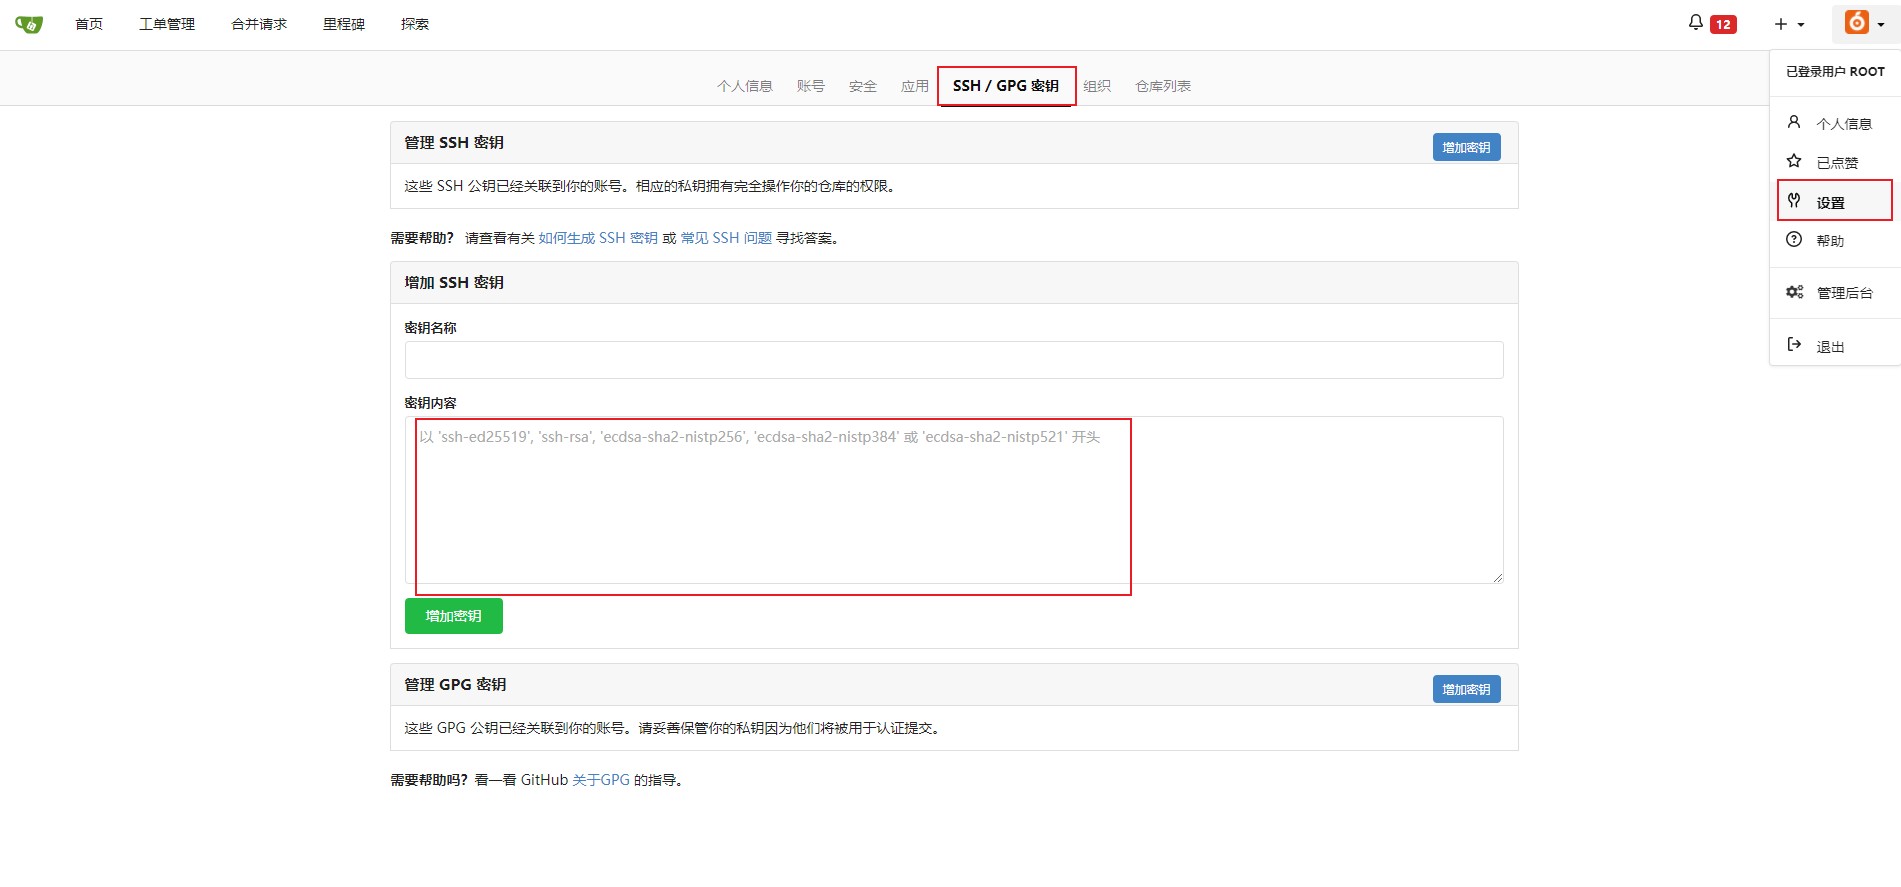Select 退出 in user dropdown menu
1901x887 pixels.
pos(1835,346)
